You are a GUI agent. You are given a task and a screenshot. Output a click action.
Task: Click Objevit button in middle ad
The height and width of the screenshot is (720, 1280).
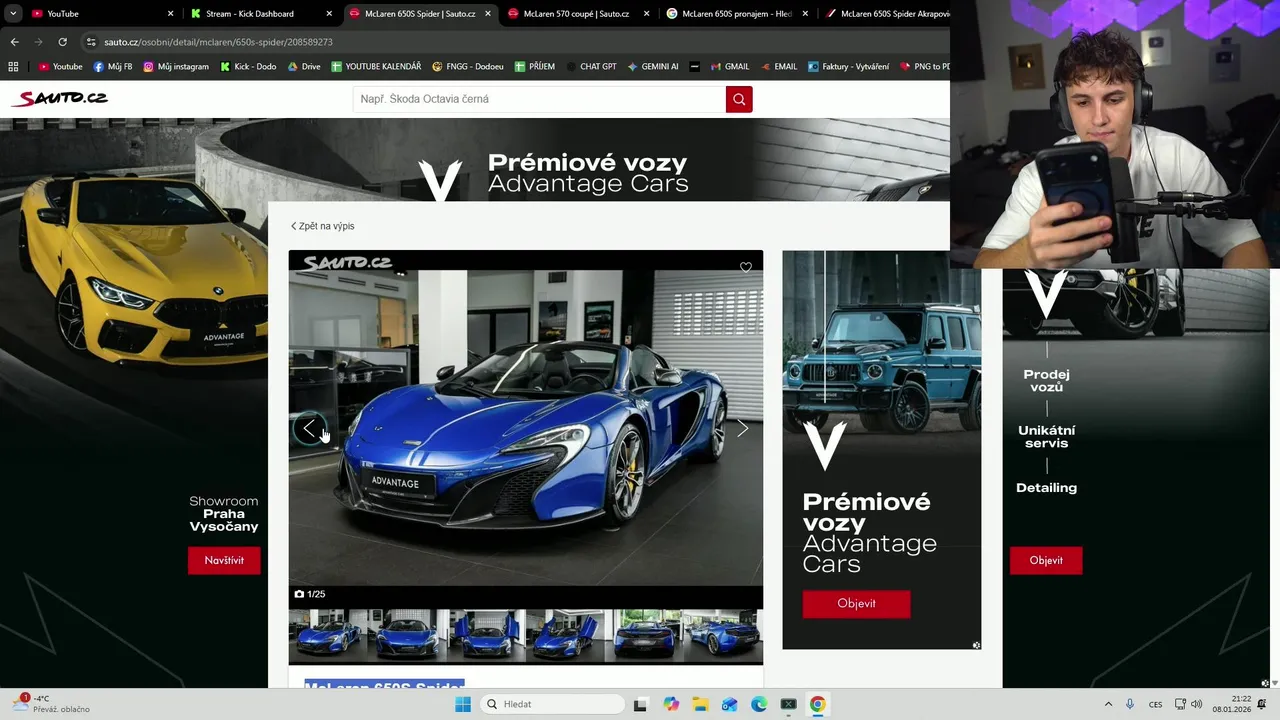pos(856,603)
